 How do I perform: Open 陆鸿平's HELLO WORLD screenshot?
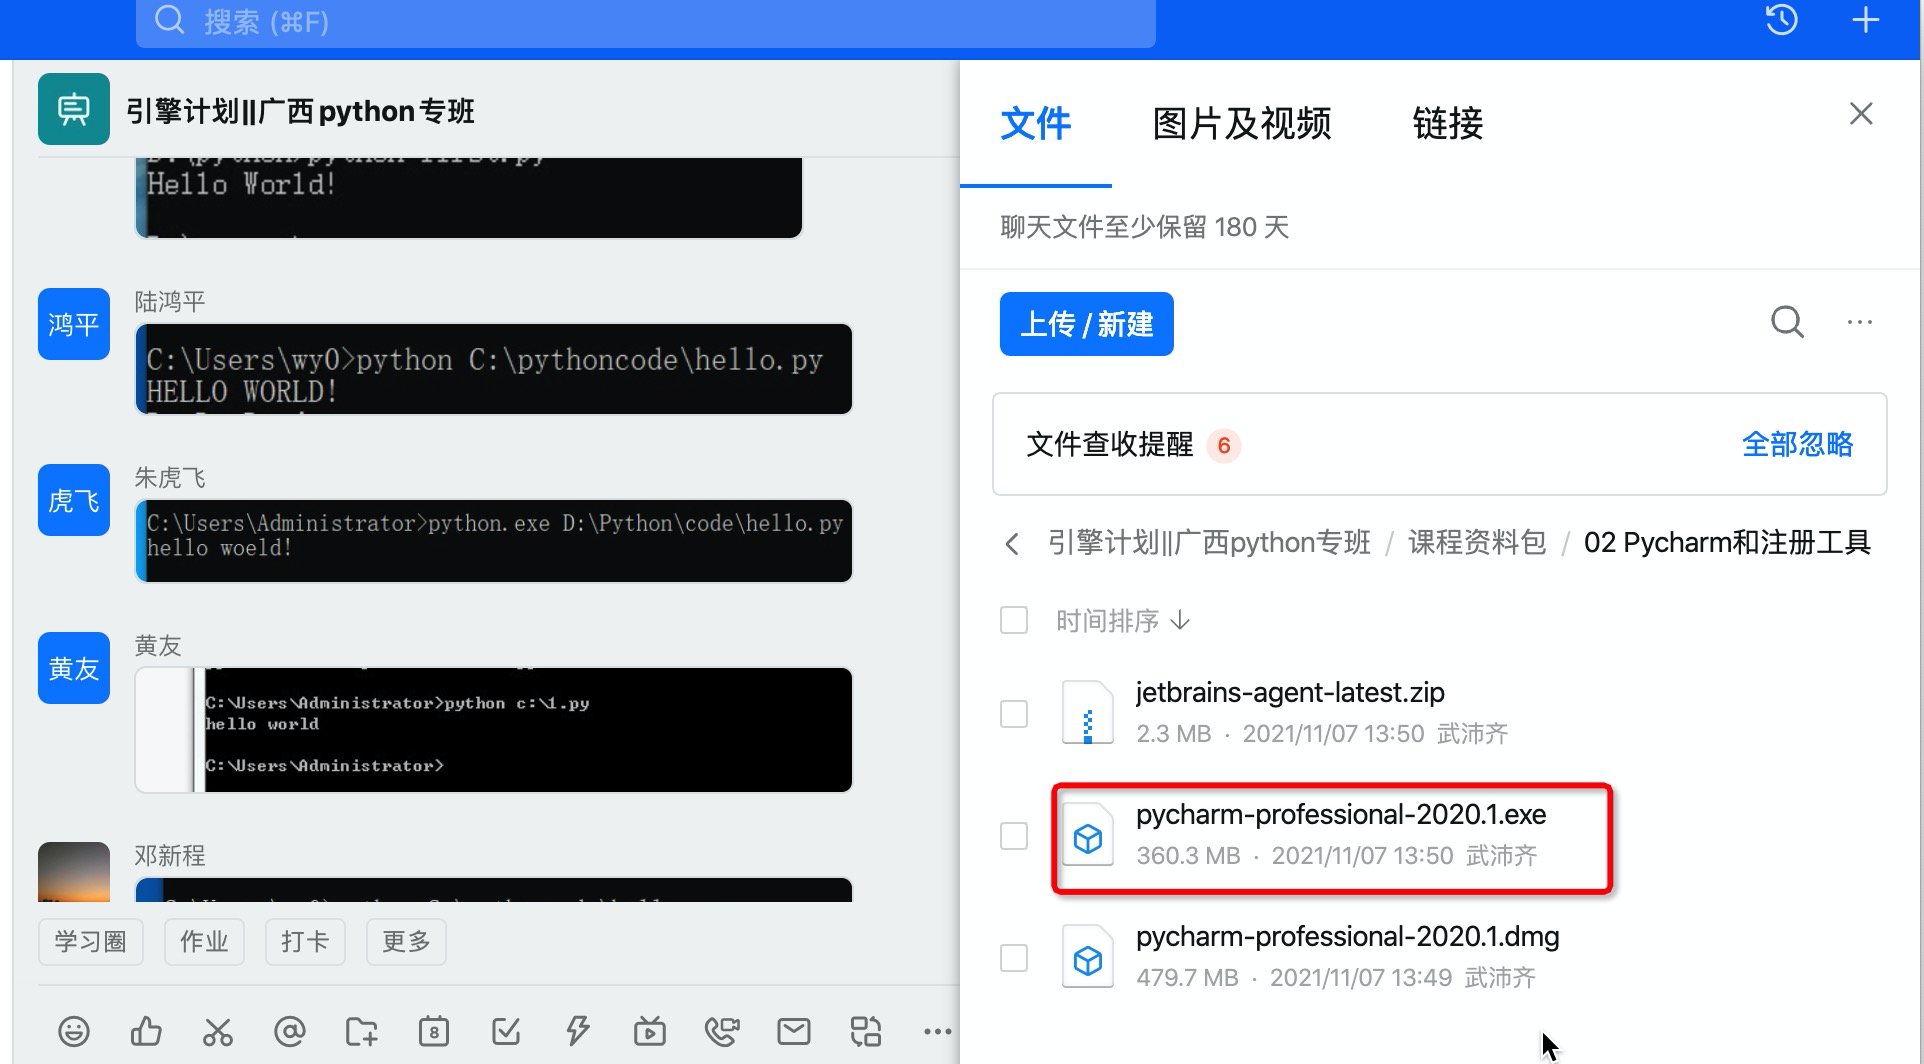494,369
